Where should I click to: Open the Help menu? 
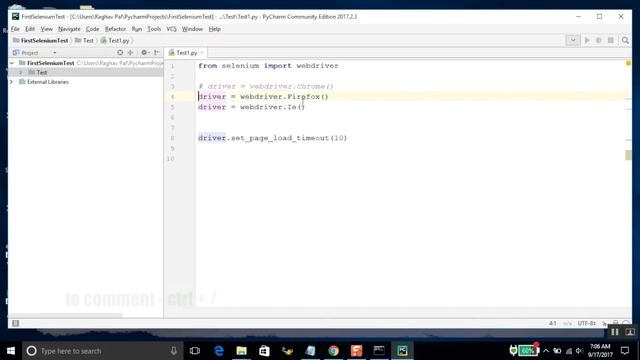coord(214,29)
